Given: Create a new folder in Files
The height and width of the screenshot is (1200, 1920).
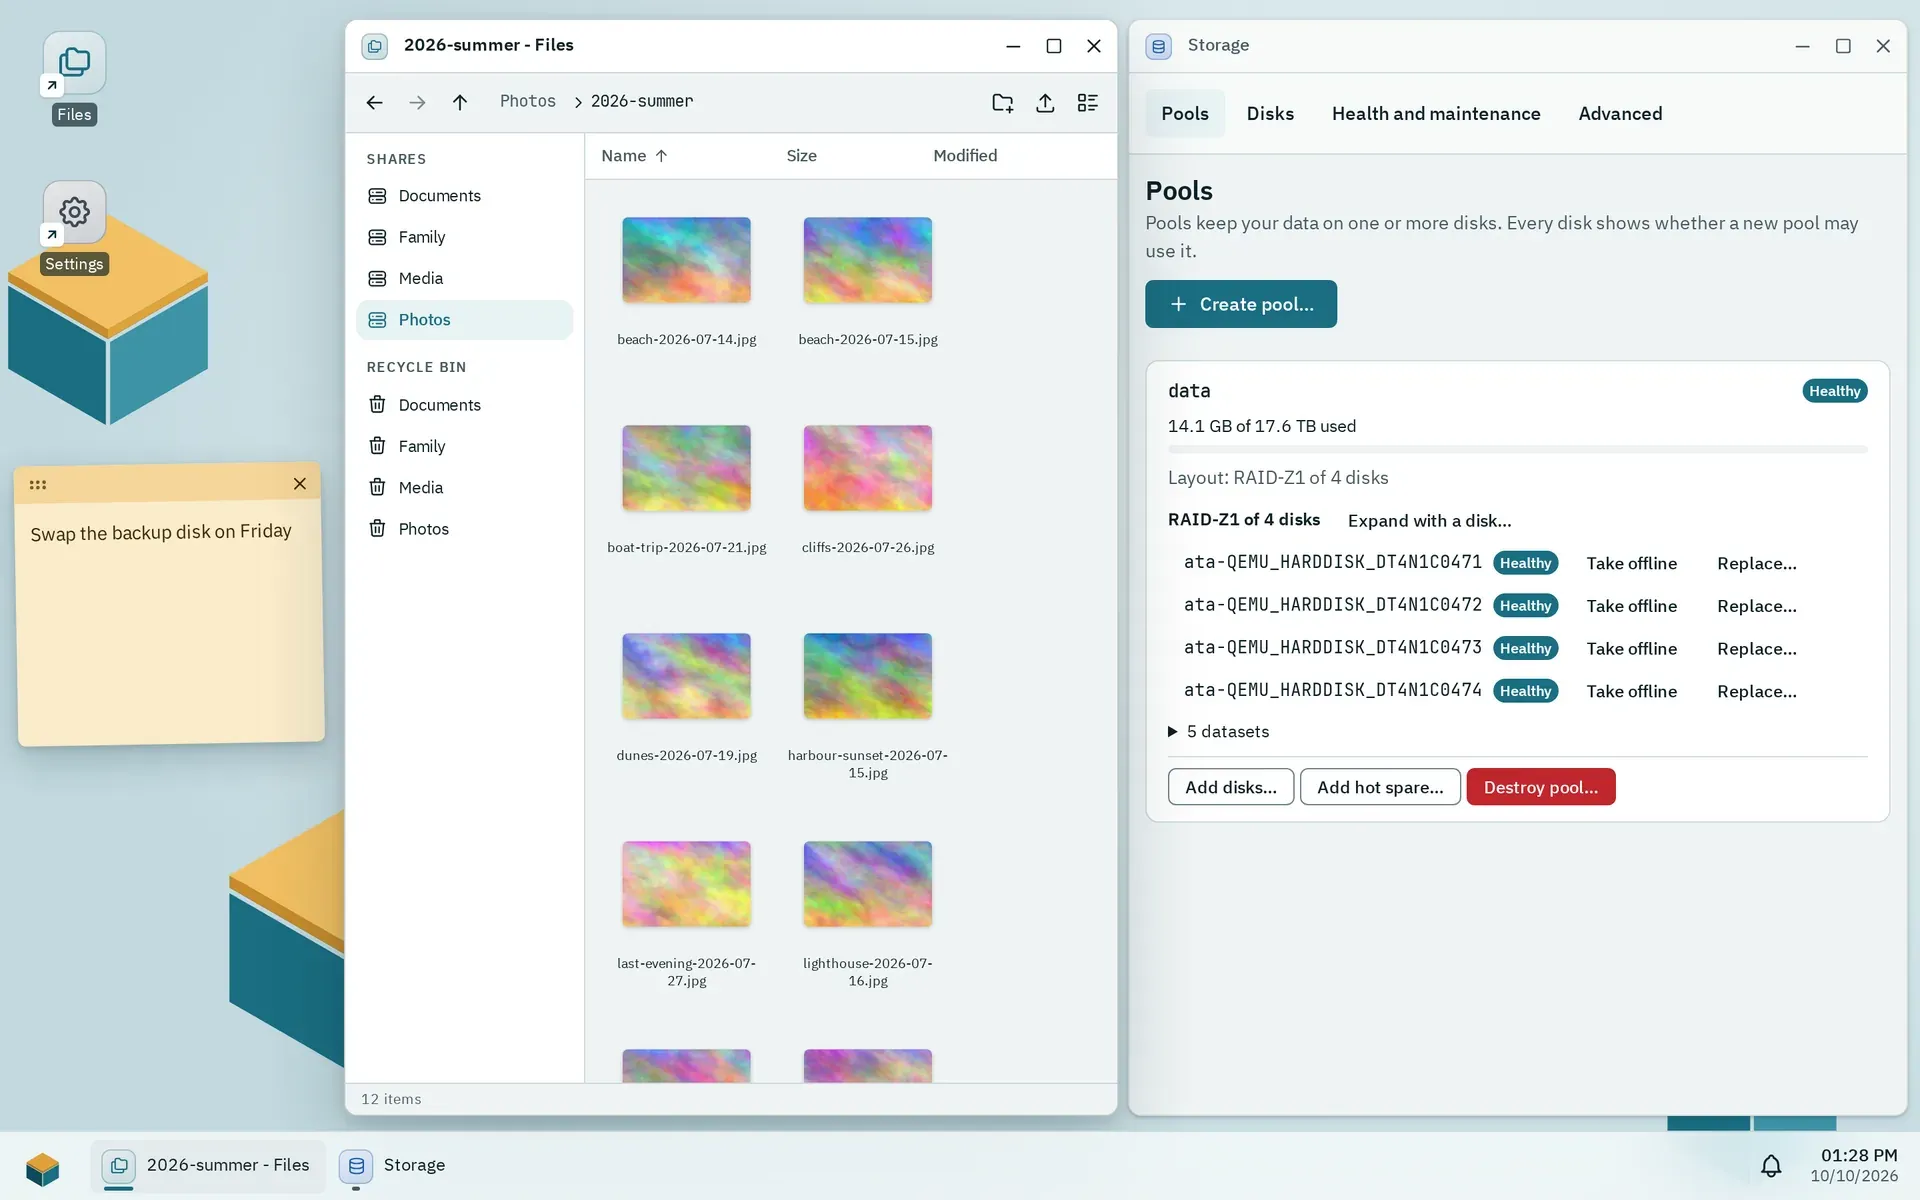Looking at the screenshot, I should pos(1002,102).
